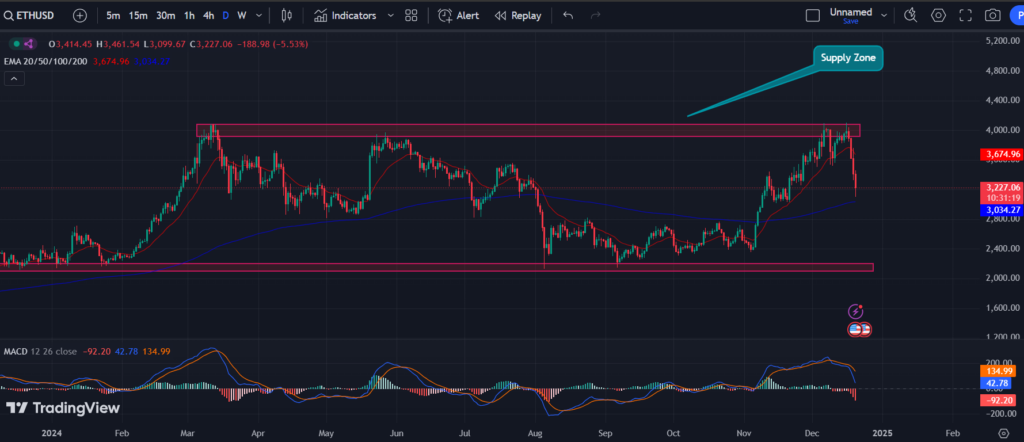Click the low value L3,099.67
The width and height of the screenshot is (1024, 442).
tap(165, 44)
